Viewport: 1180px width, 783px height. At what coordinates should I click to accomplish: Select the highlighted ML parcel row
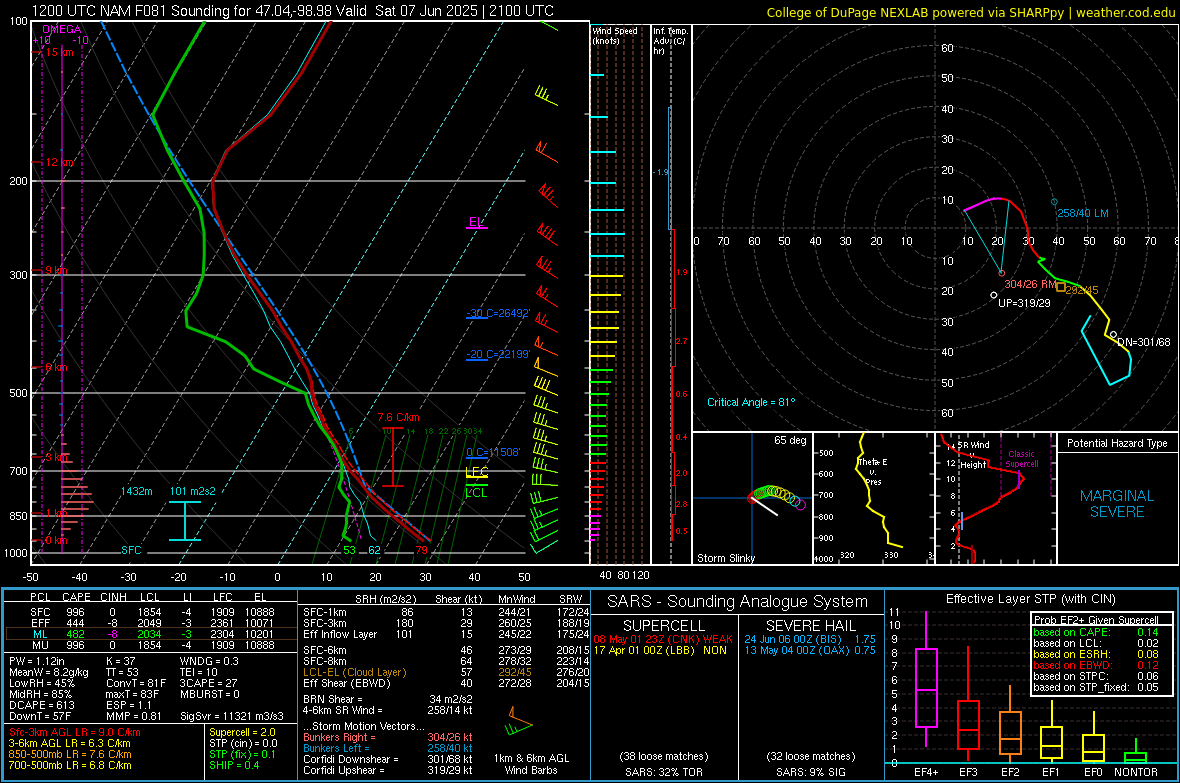151,634
